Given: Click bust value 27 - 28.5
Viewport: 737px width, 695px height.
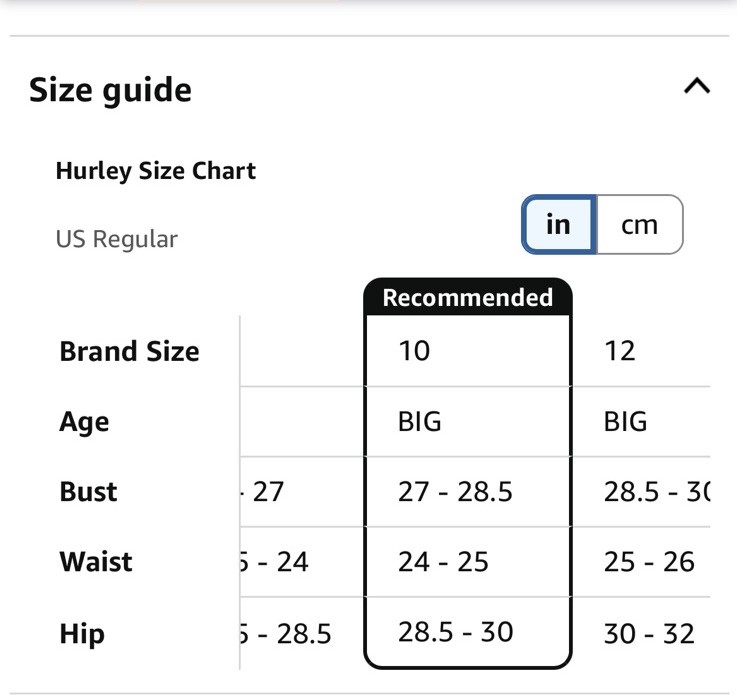Looking at the screenshot, I should pyautogui.click(x=455, y=492).
